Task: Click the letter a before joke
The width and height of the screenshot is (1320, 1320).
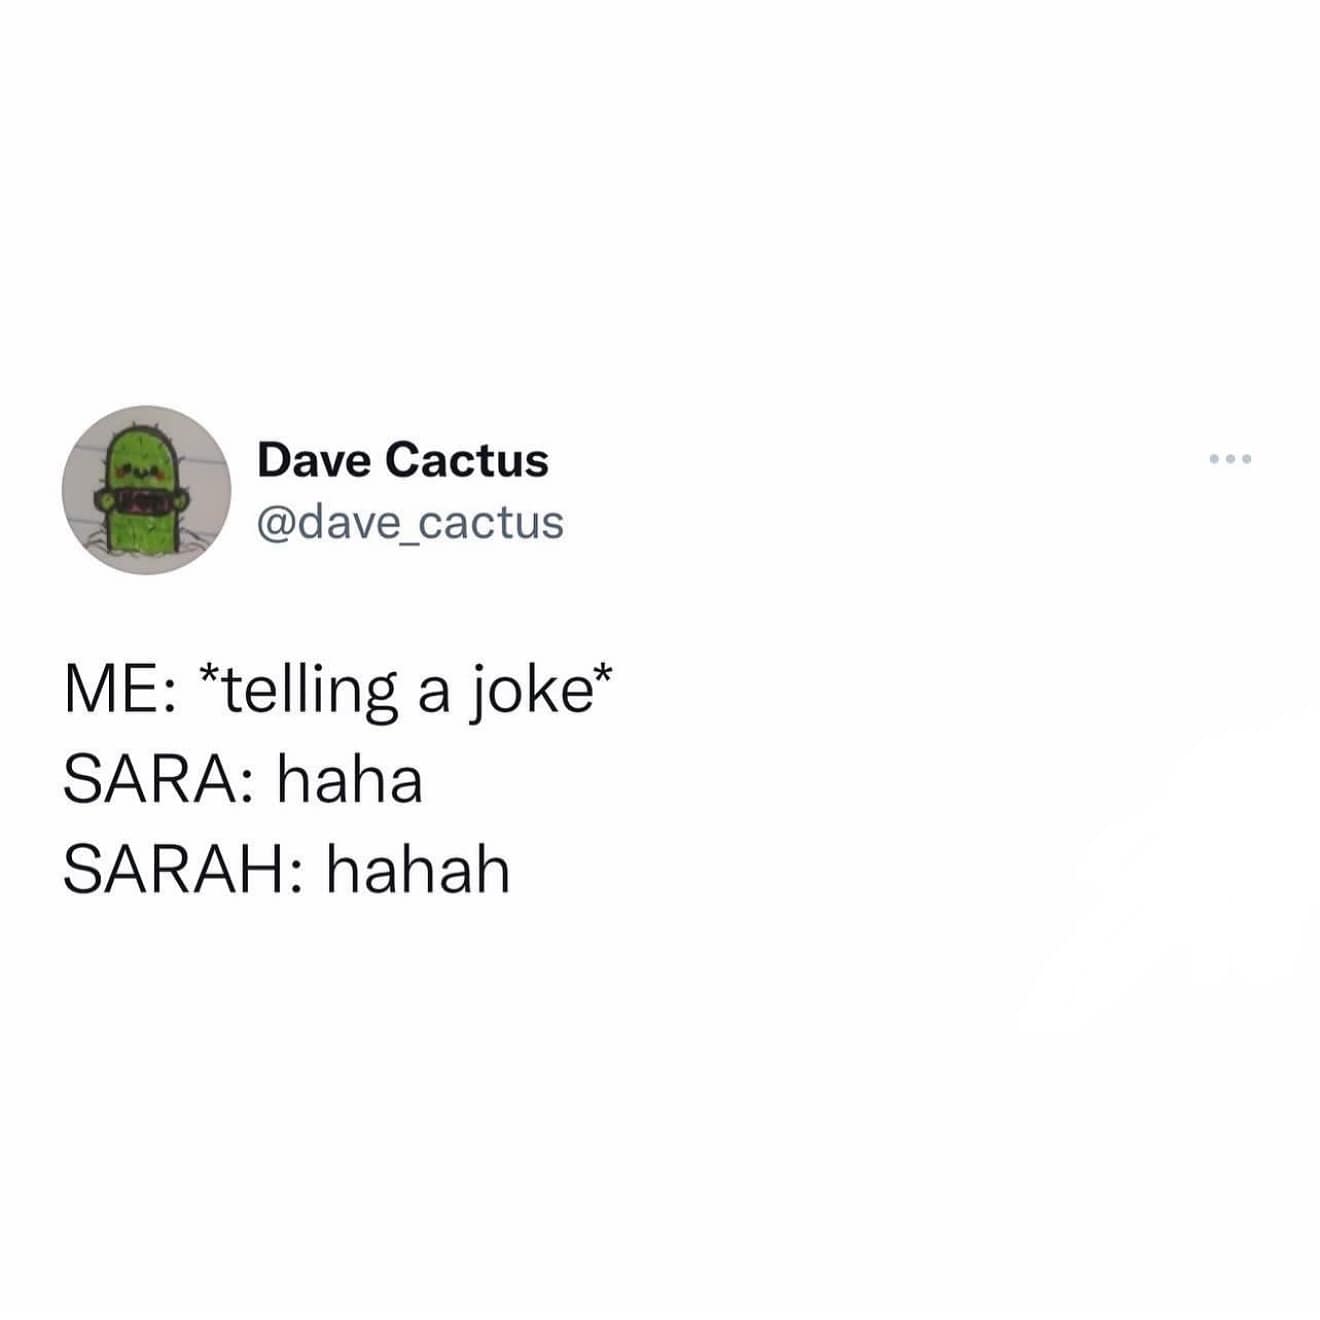Action: (434, 697)
